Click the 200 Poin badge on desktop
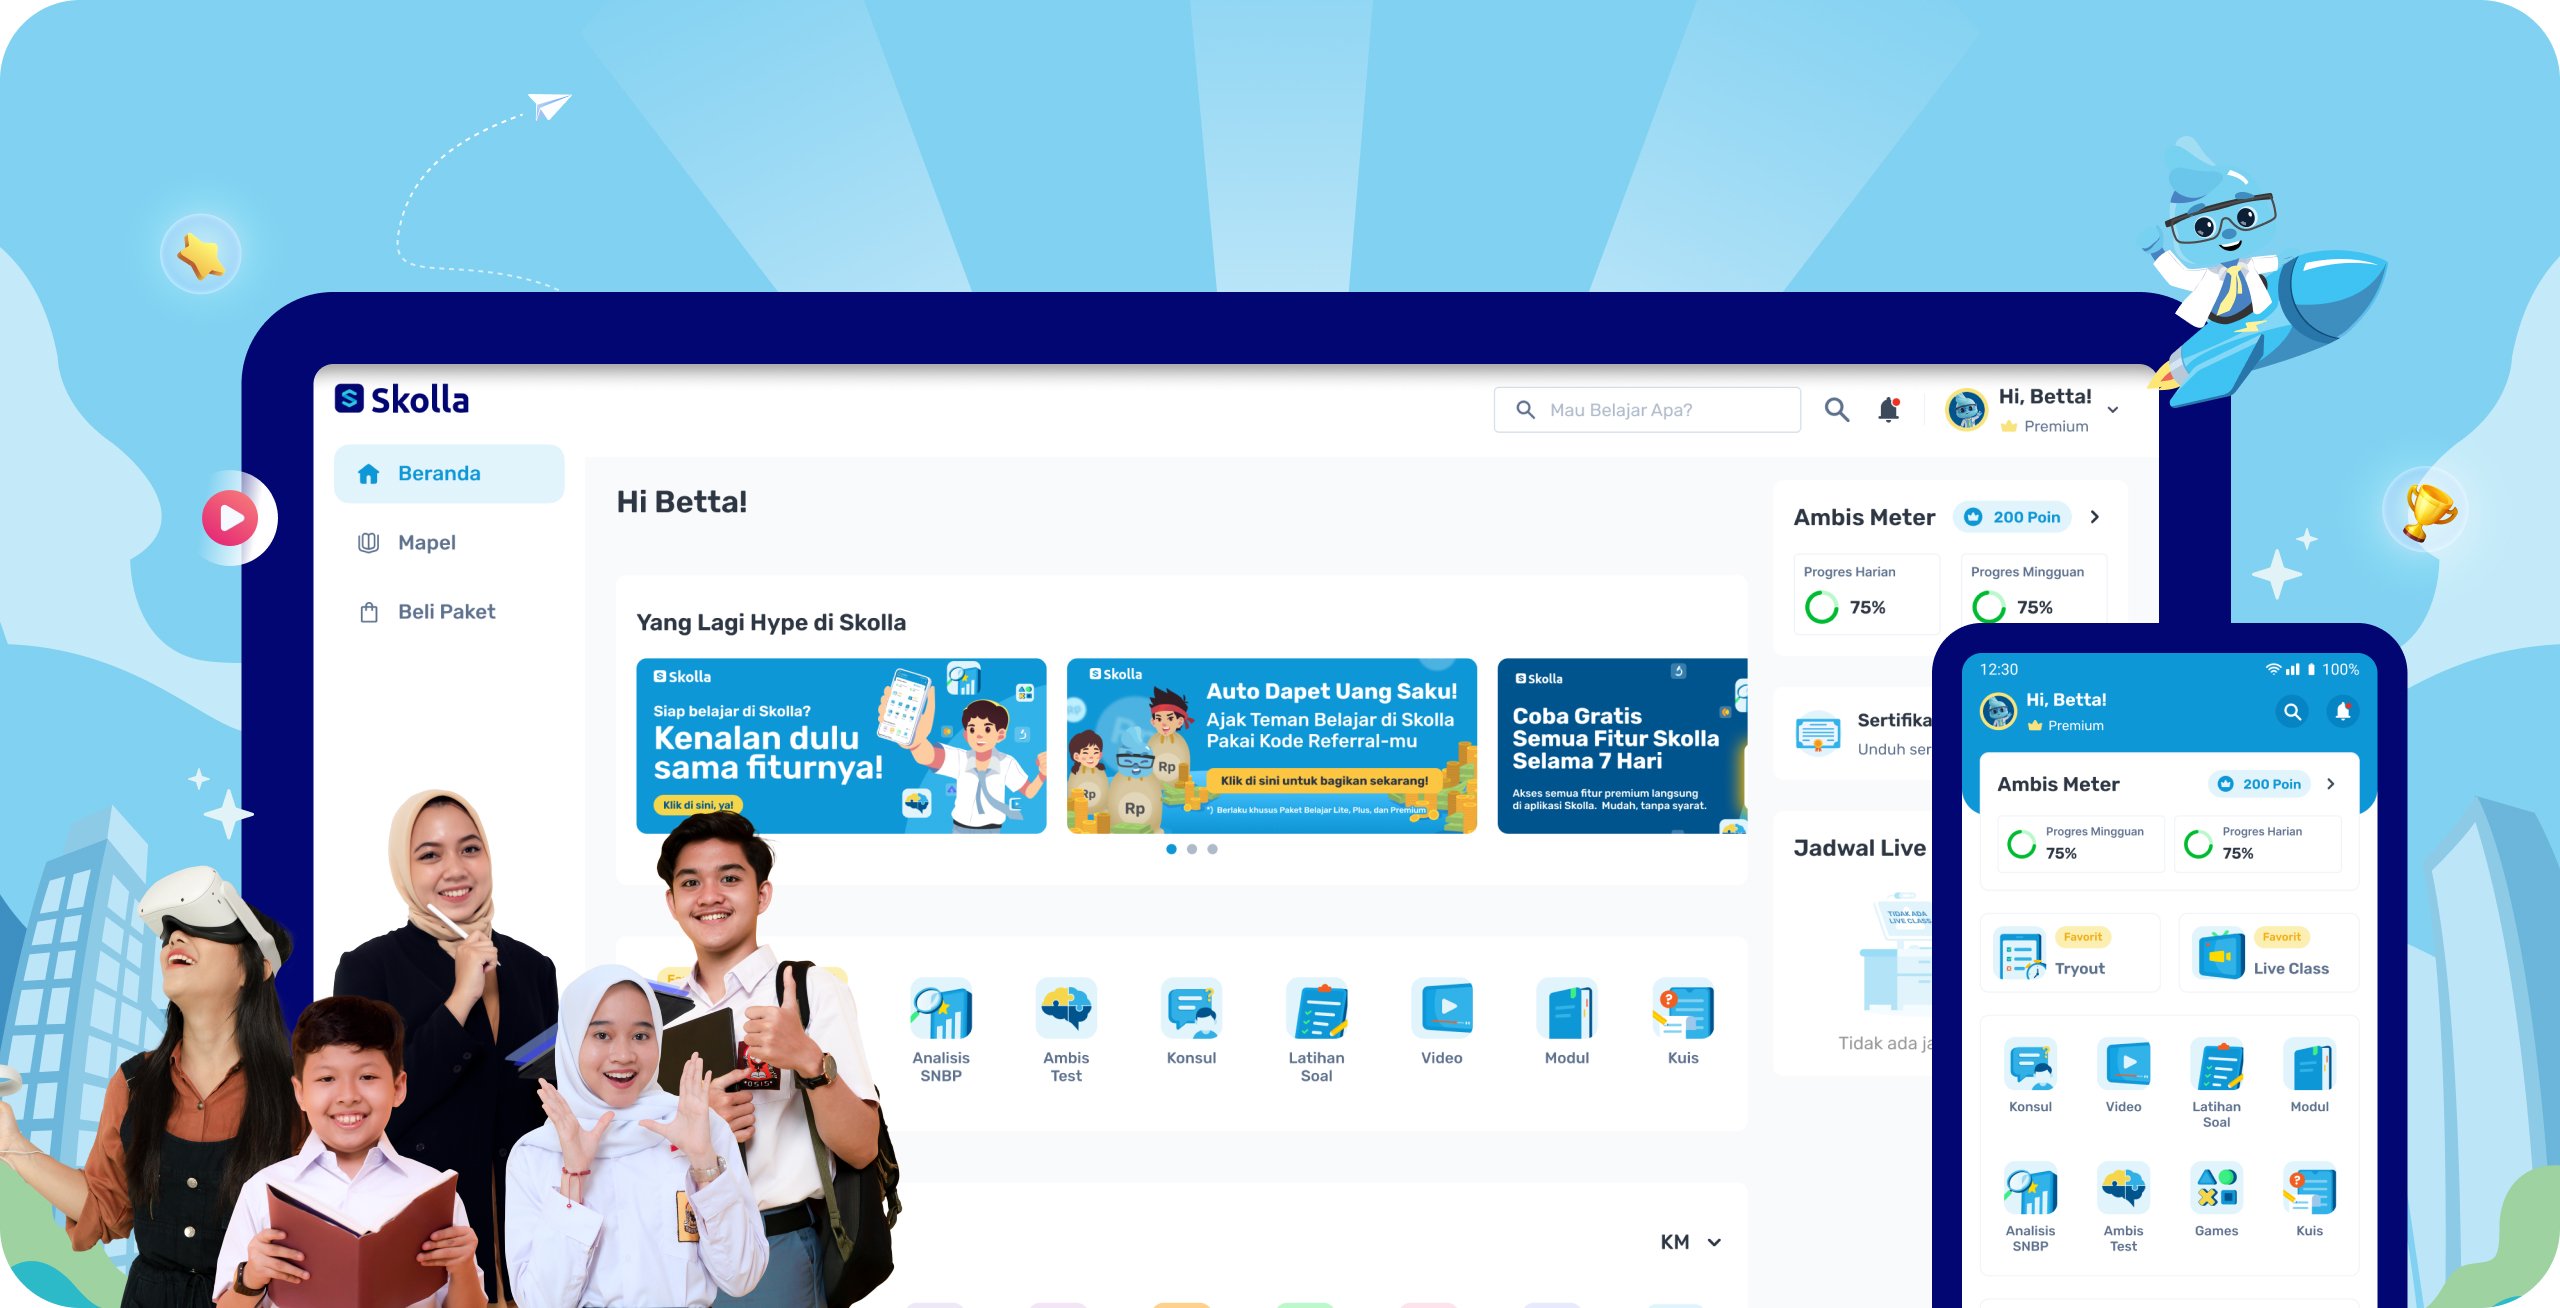Image resolution: width=2560 pixels, height=1308 pixels. pos(2013,517)
